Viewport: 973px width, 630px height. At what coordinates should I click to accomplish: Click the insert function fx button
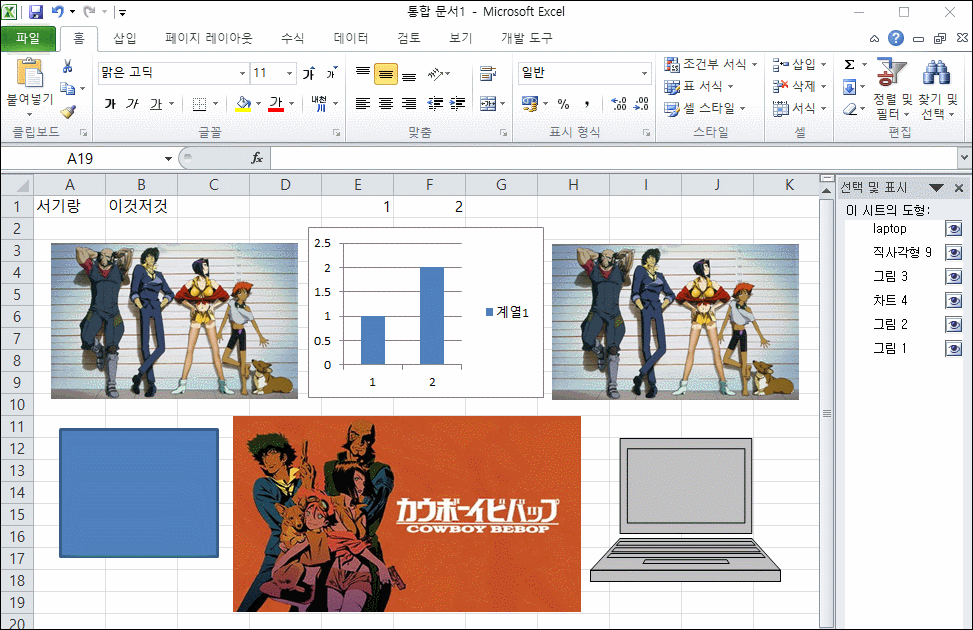tap(257, 159)
